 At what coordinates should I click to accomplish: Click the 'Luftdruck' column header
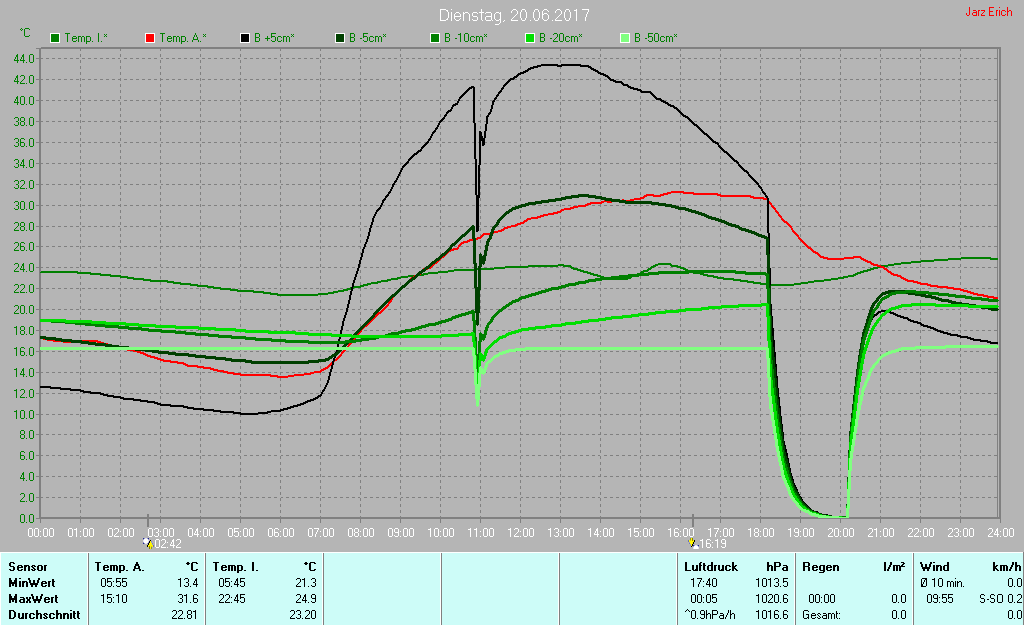click(x=711, y=567)
